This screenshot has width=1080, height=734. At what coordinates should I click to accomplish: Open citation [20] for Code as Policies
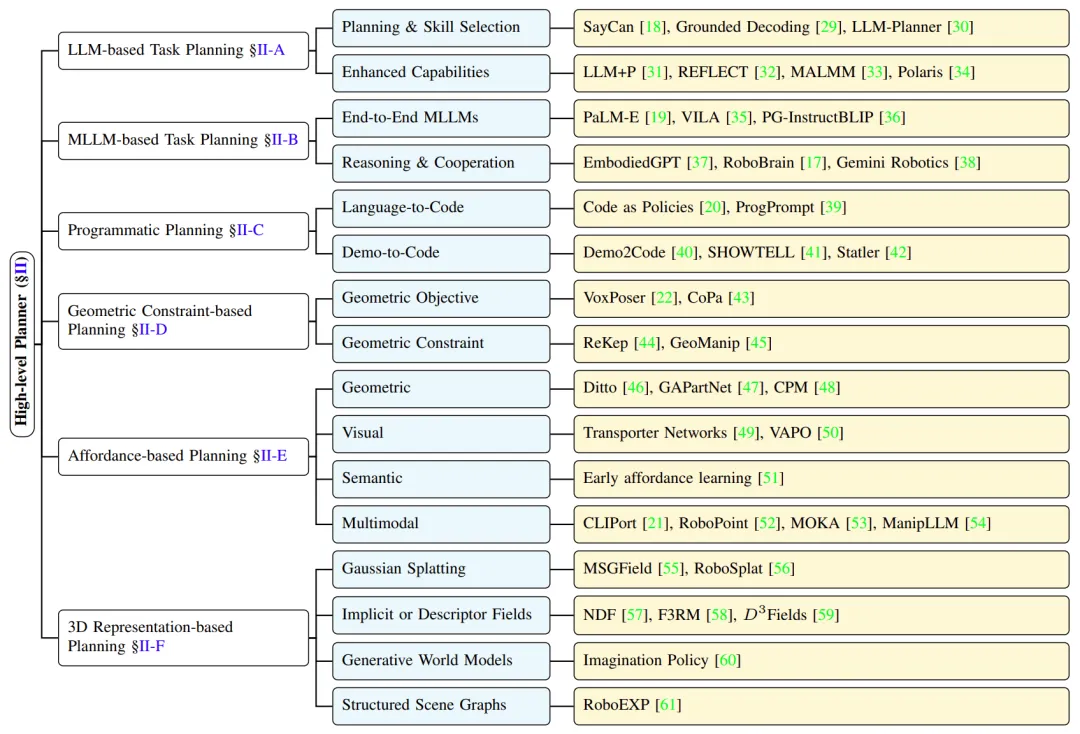(713, 208)
